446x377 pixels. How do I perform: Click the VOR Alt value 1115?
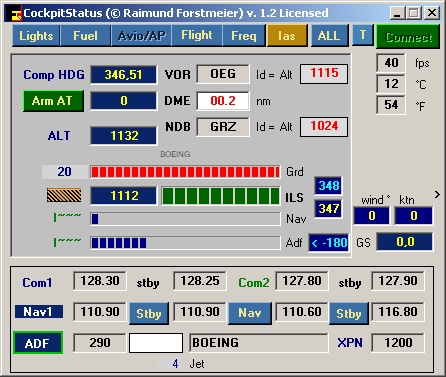pos(324,74)
